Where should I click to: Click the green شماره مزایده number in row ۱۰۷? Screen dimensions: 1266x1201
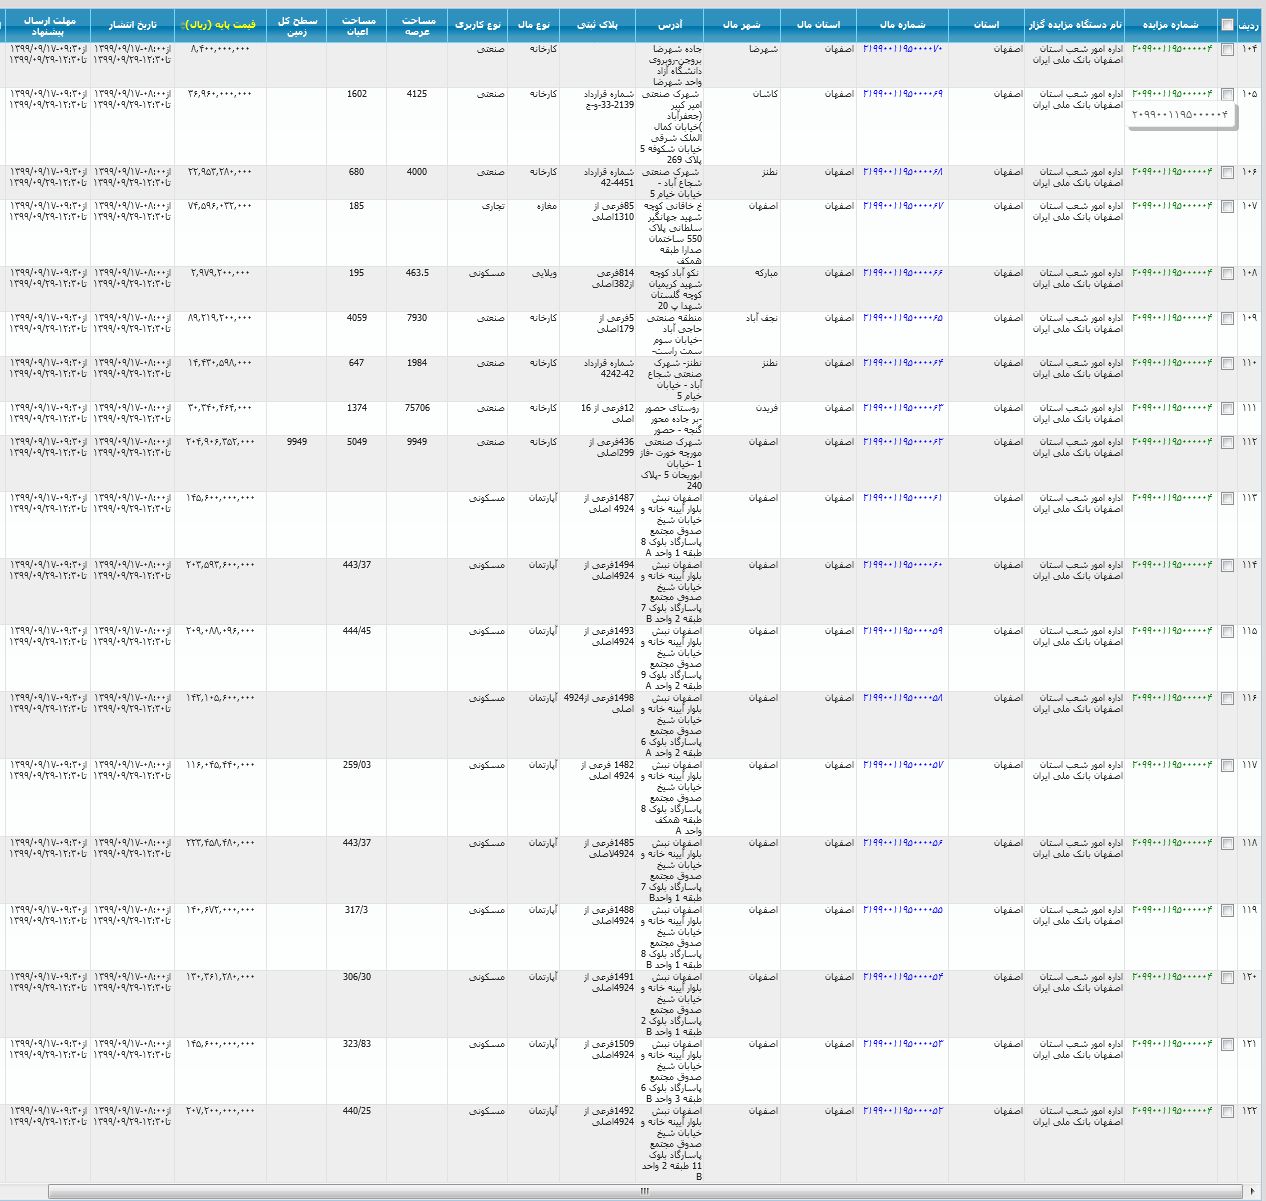click(x=1172, y=206)
